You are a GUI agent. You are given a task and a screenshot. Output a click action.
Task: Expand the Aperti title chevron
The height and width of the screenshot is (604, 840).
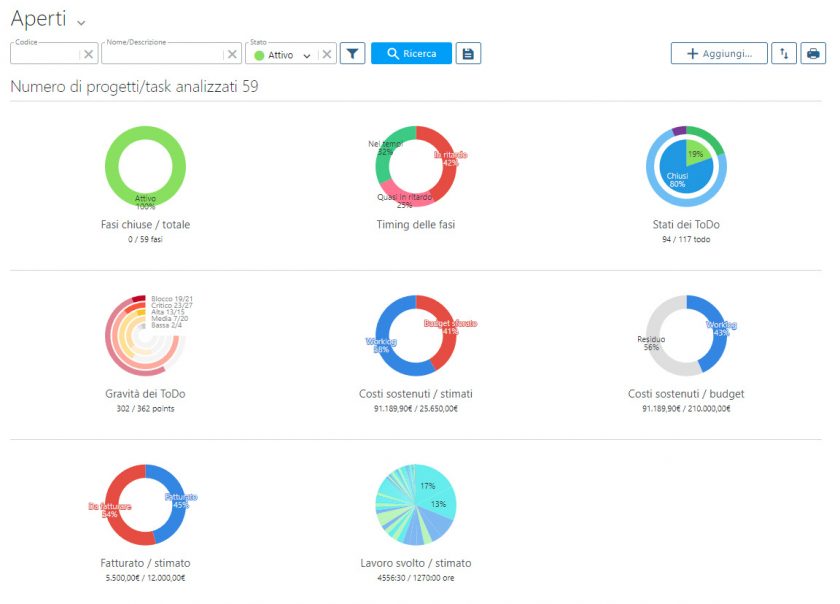coord(81,22)
